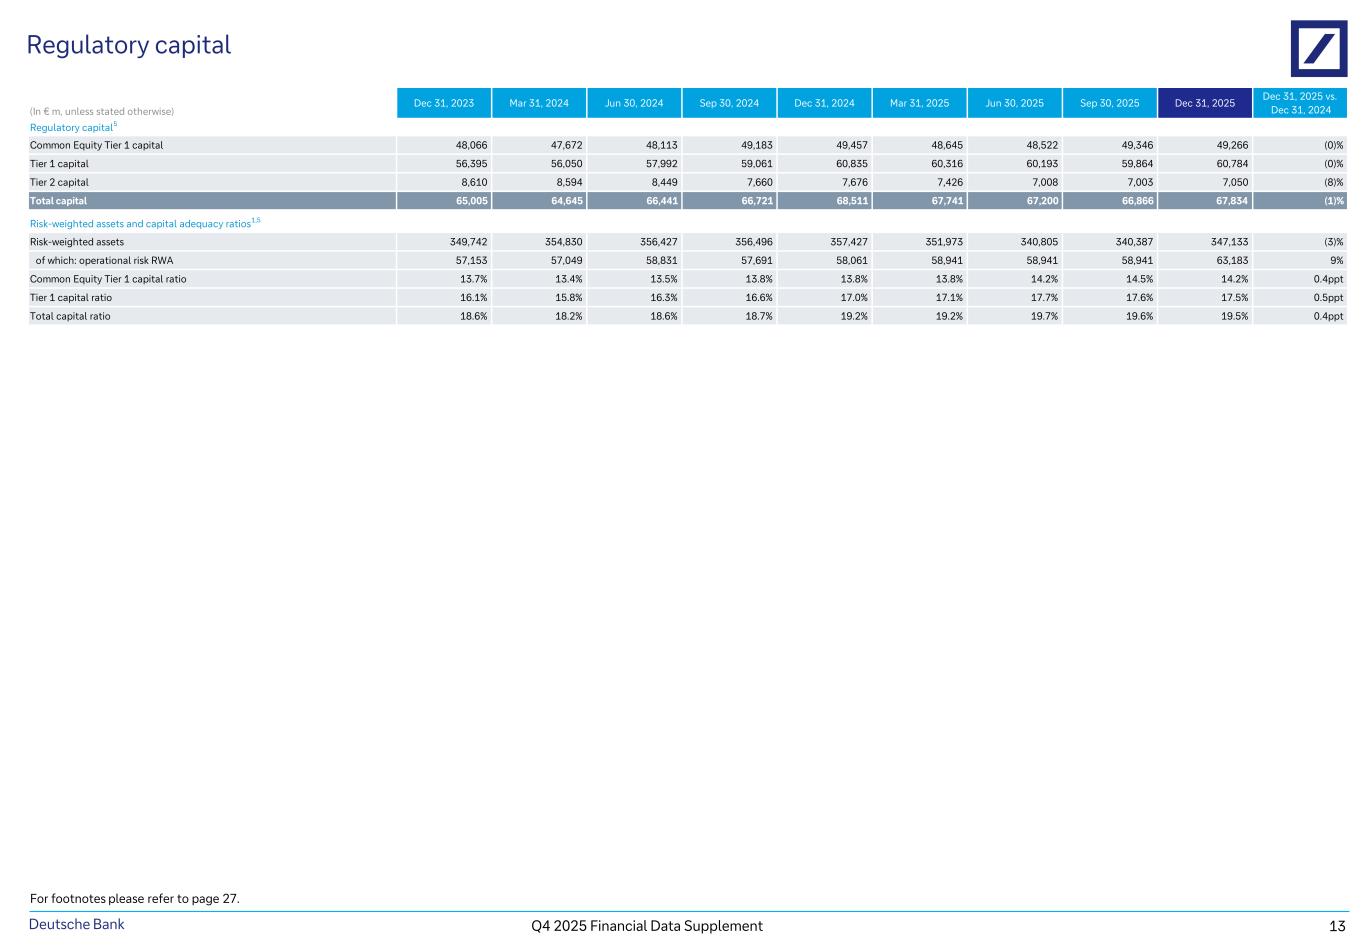Click the Q4 2025 Financial Data Supplement footer

(x=647, y=926)
